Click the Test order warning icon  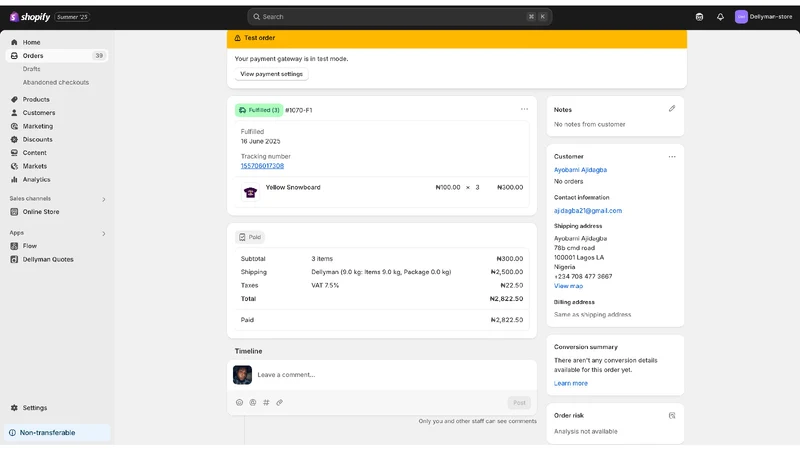click(237, 38)
